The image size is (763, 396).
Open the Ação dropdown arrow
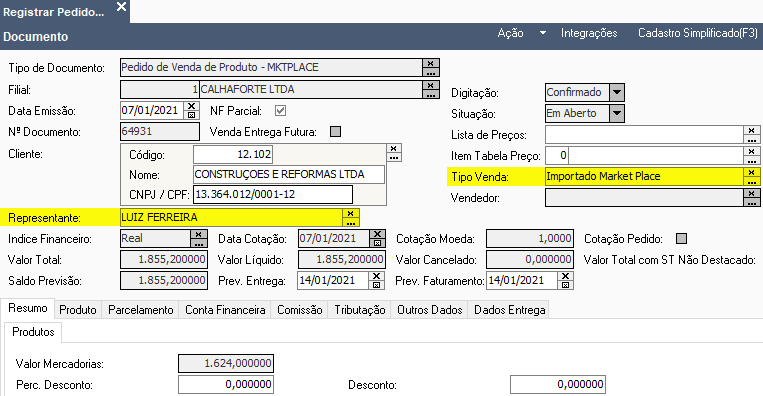click(543, 33)
